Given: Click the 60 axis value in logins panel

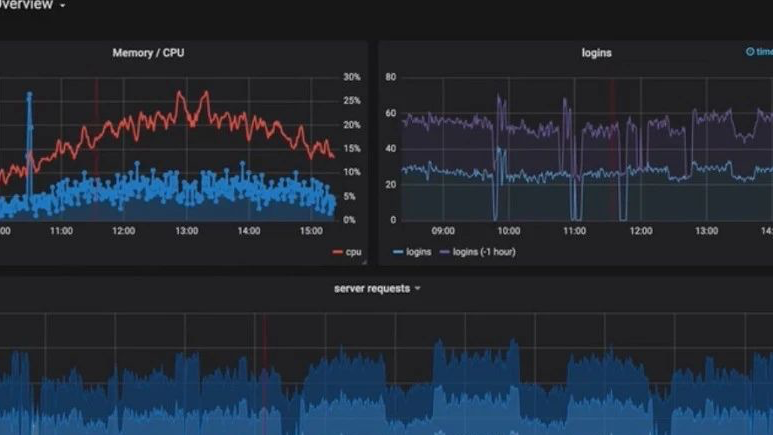Looking at the screenshot, I should [x=390, y=113].
